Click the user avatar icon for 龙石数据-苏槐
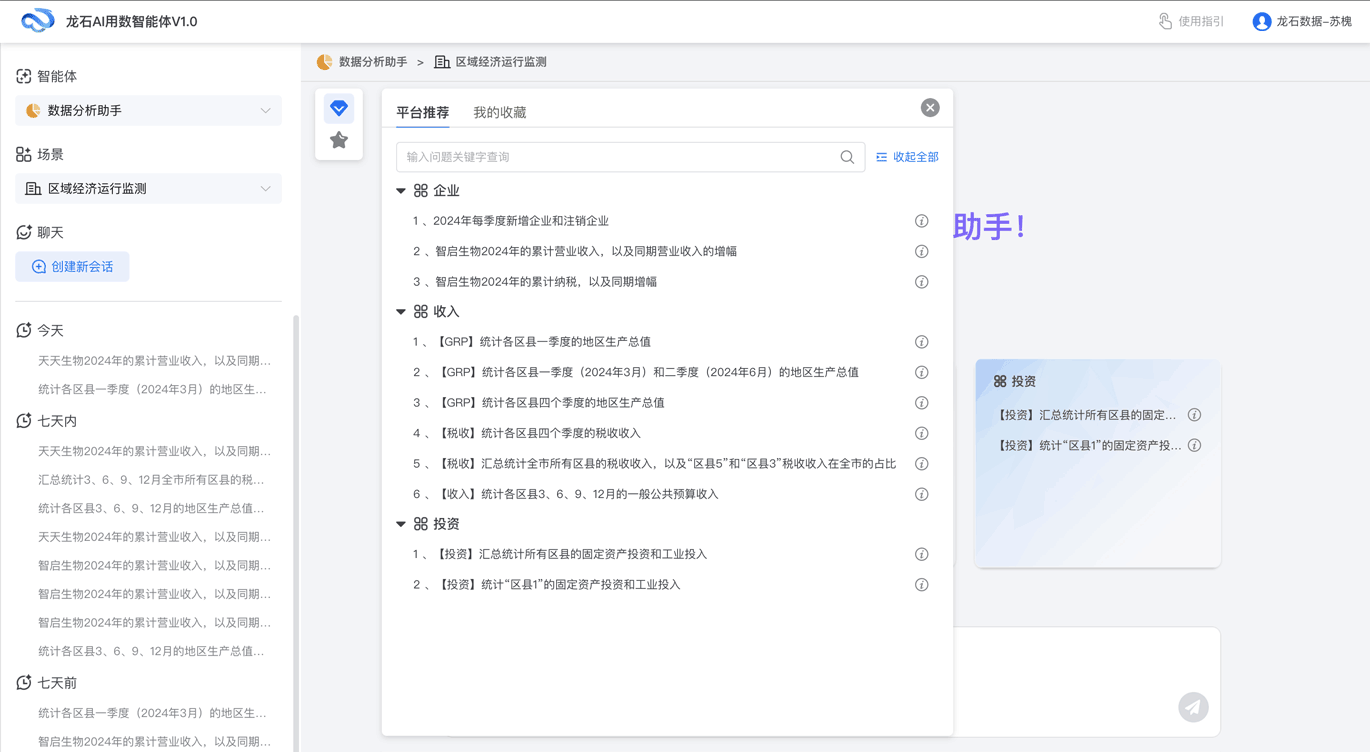The width and height of the screenshot is (1370, 752). pyautogui.click(x=1260, y=20)
